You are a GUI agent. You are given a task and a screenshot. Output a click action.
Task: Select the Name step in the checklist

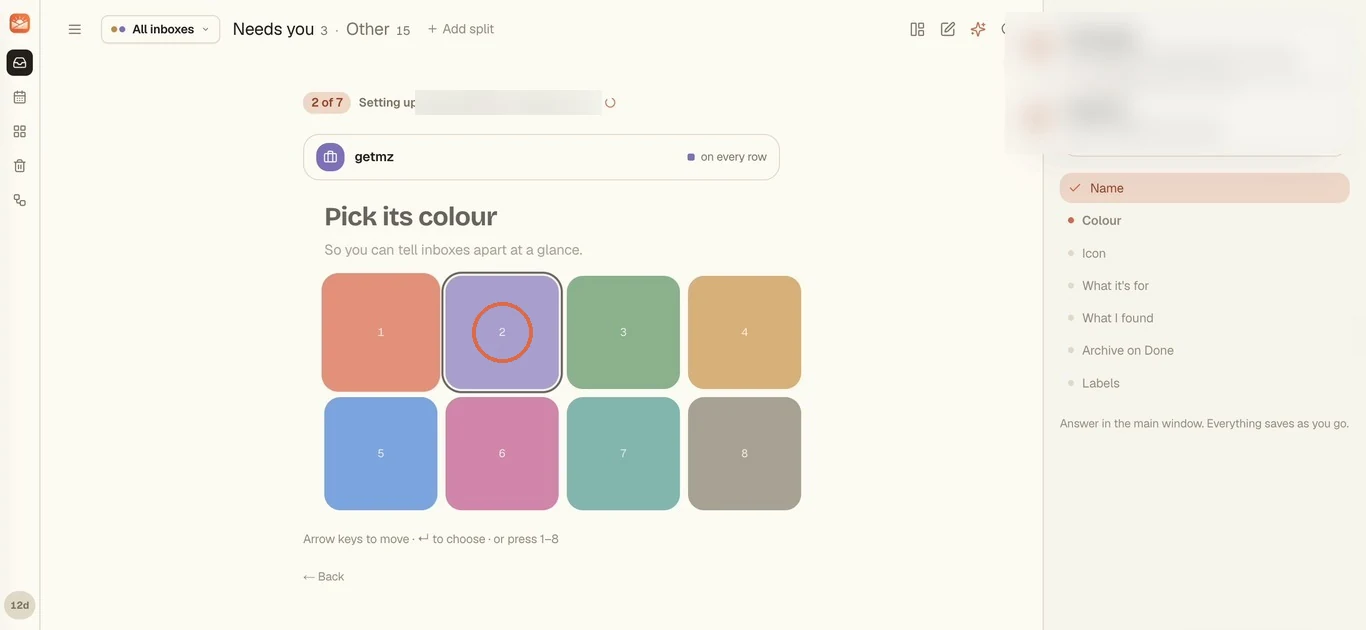1204,188
